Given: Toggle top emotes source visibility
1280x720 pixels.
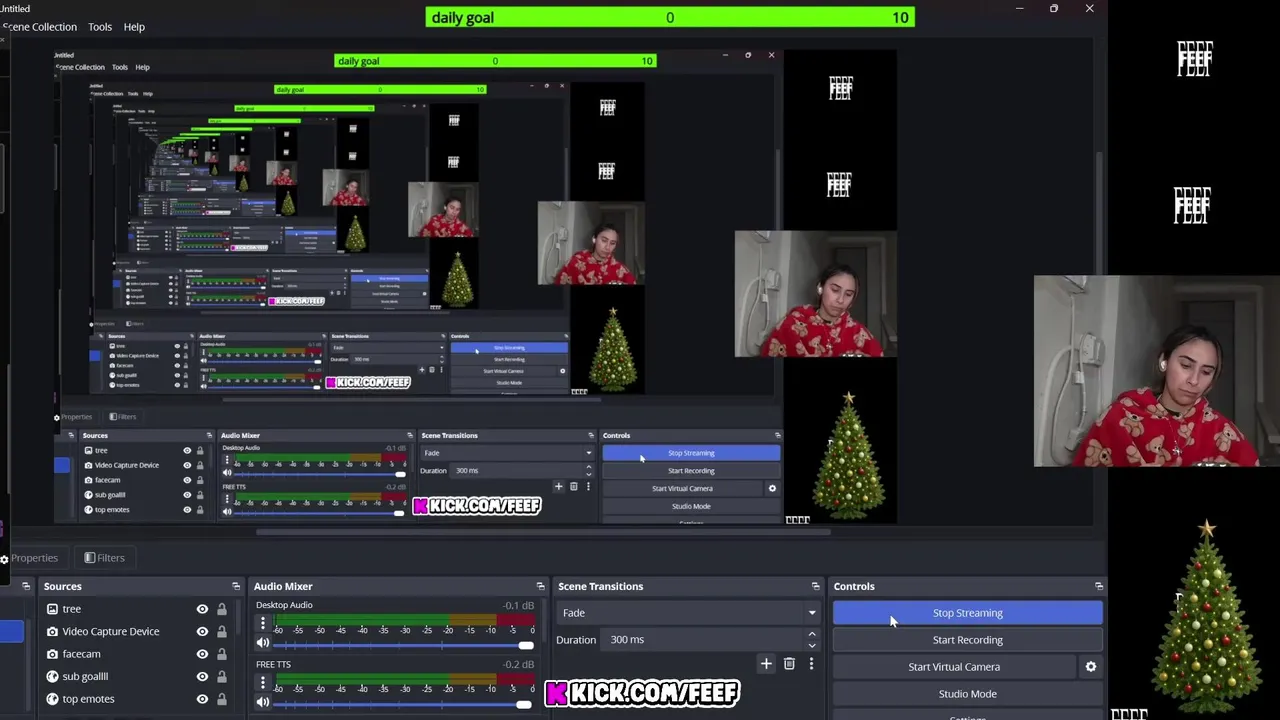Looking at the screenshot, I should pos(202,699).
